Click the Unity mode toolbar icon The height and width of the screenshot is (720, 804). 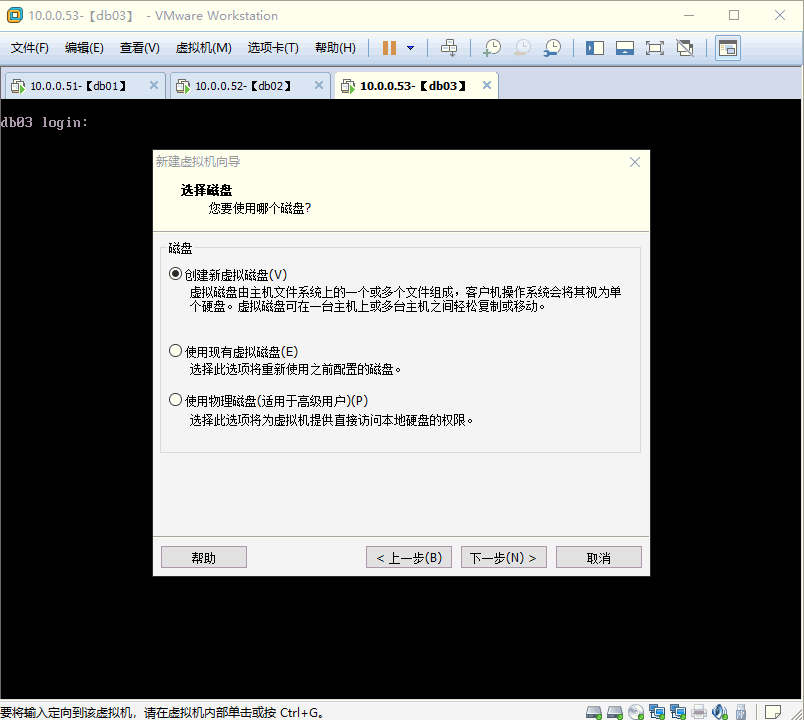[x=685, y=48]
